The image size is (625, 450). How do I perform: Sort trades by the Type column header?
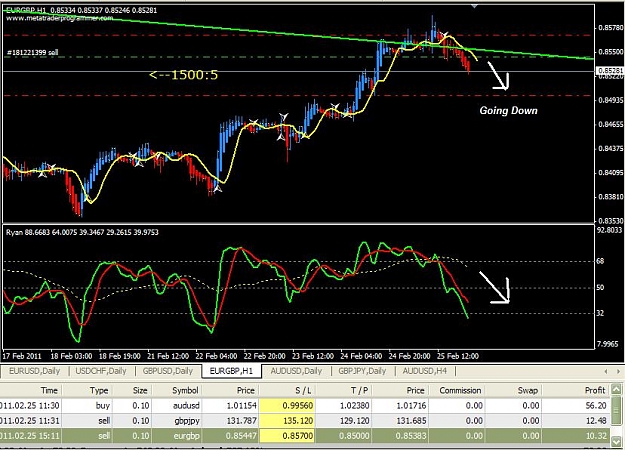point(86,390)
